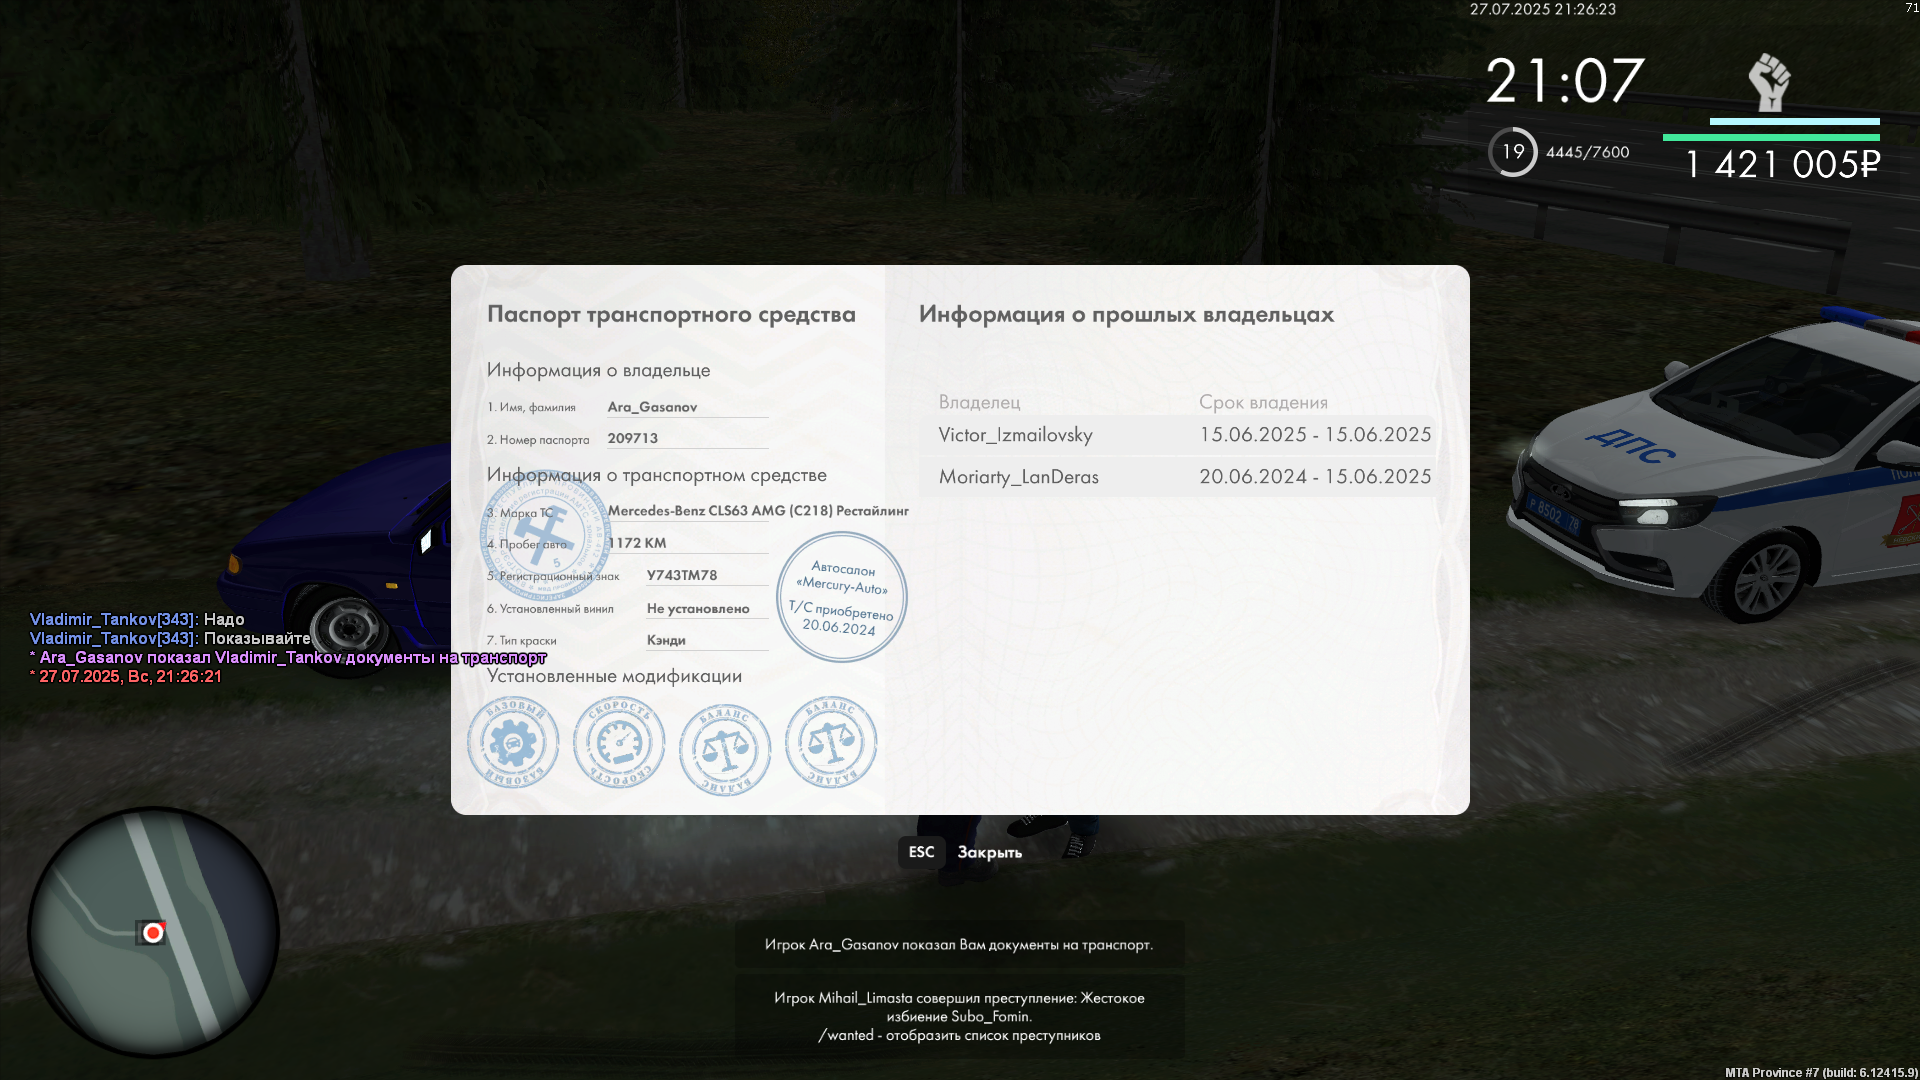Image resolution: width=1920 pixels, height=1080 pixels.
Task: Click the Закрыть close label
Action: 989,853
